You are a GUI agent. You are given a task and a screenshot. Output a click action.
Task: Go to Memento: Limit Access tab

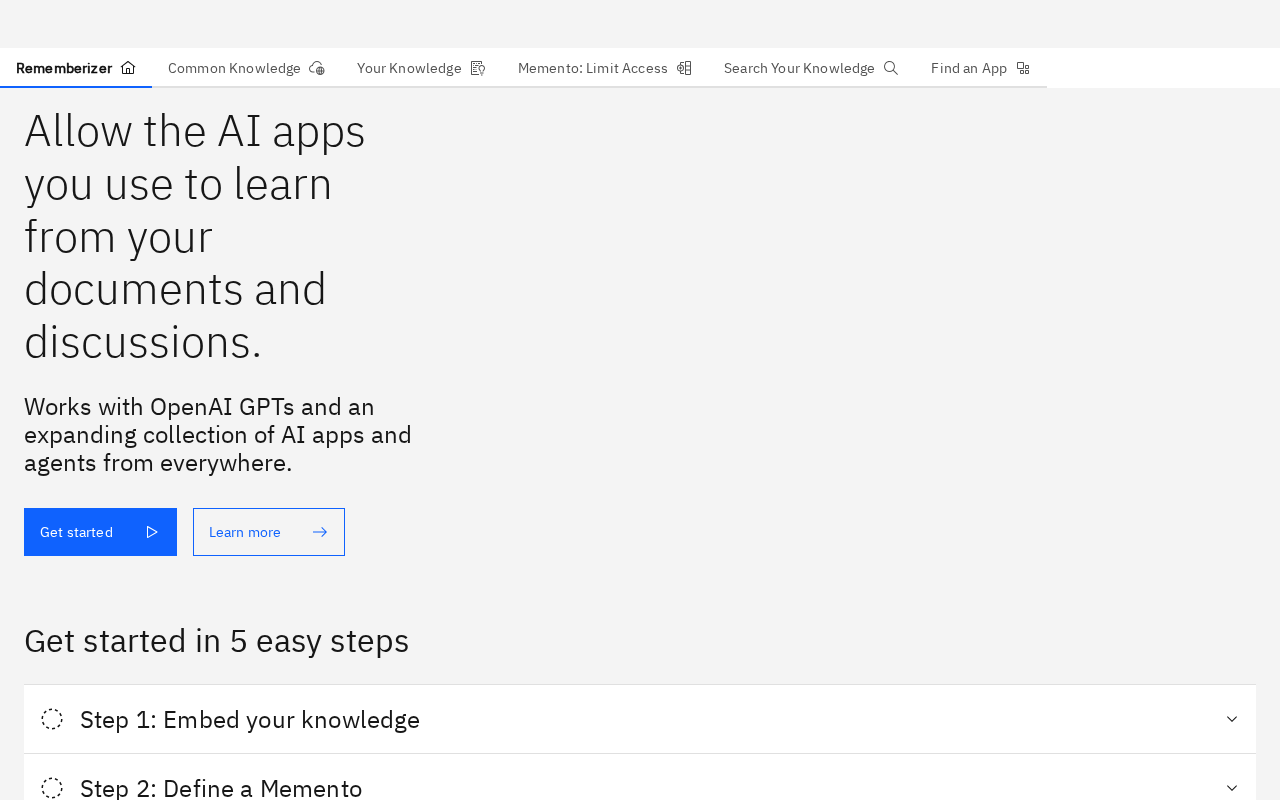point(592,68)
